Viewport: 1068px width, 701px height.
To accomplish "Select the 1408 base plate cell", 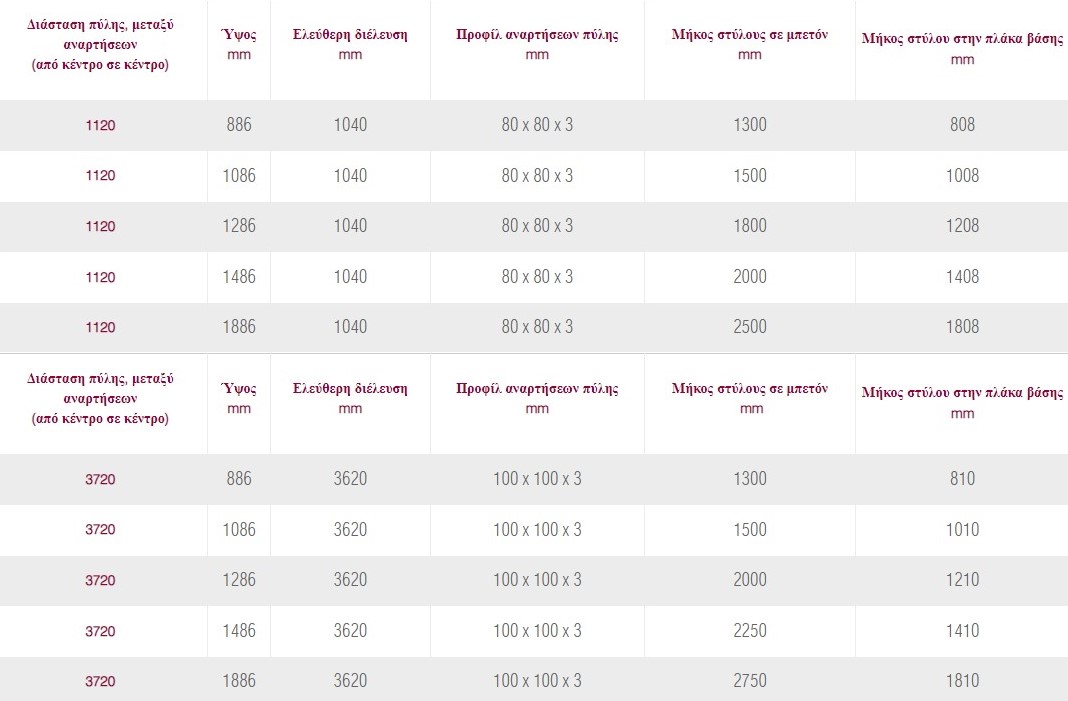I will (x=962, y=277).
